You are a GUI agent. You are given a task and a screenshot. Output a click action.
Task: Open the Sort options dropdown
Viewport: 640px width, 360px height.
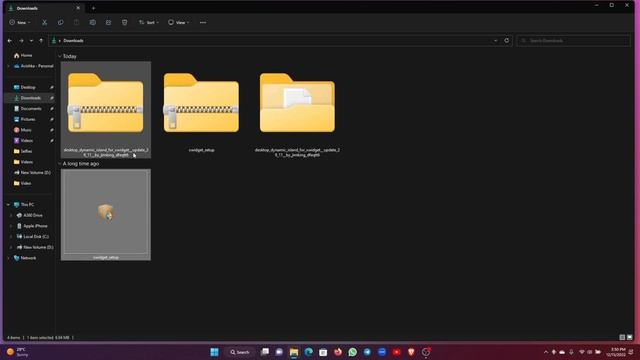[x=149, y=22]
